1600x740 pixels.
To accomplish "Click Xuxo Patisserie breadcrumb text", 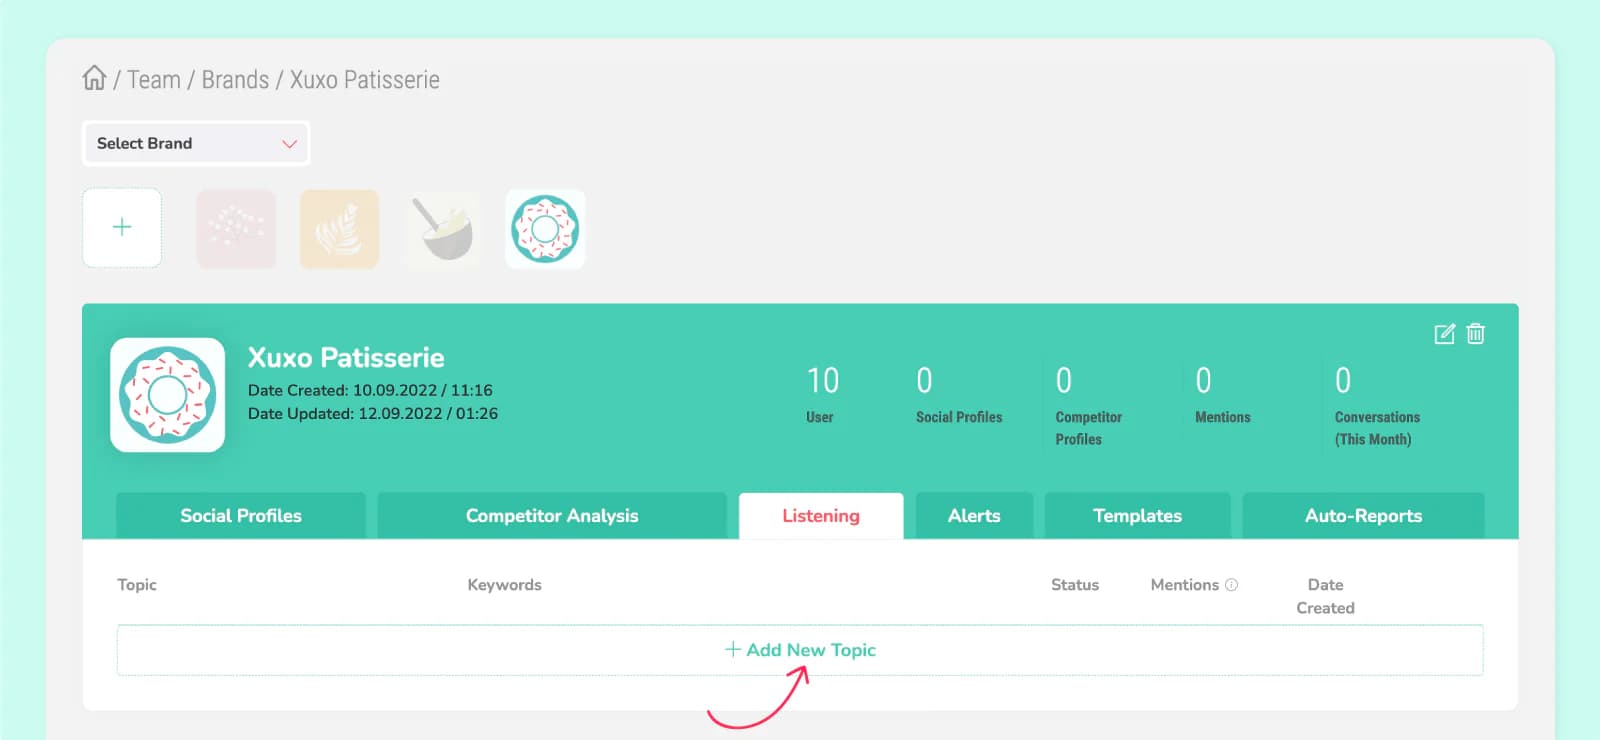I will pos(365,80).
